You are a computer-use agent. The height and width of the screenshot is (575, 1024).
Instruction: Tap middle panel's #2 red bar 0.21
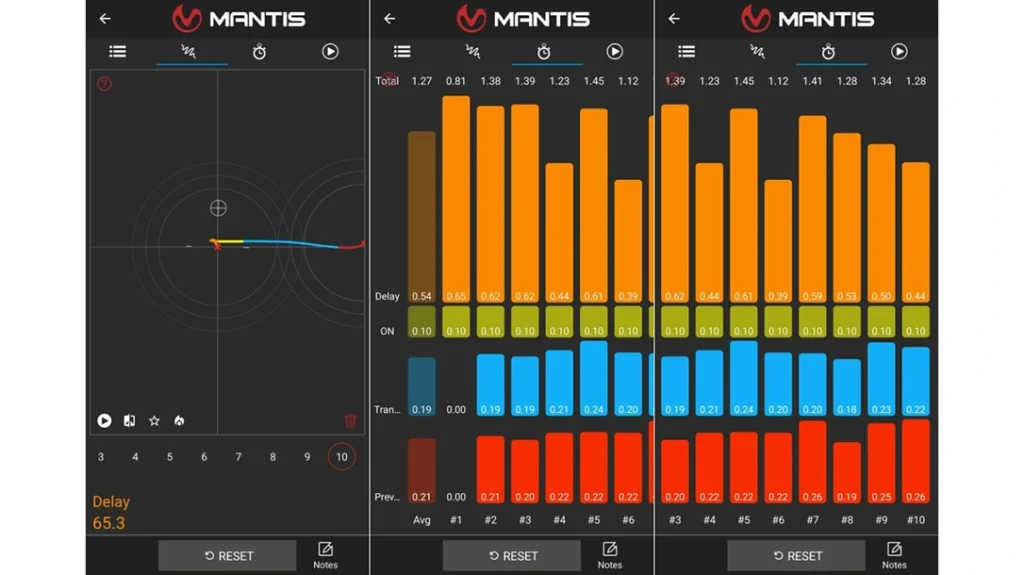490,469
